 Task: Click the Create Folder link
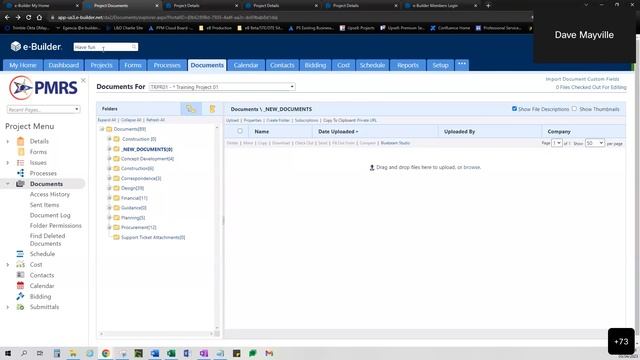click(x=278, y=120)
